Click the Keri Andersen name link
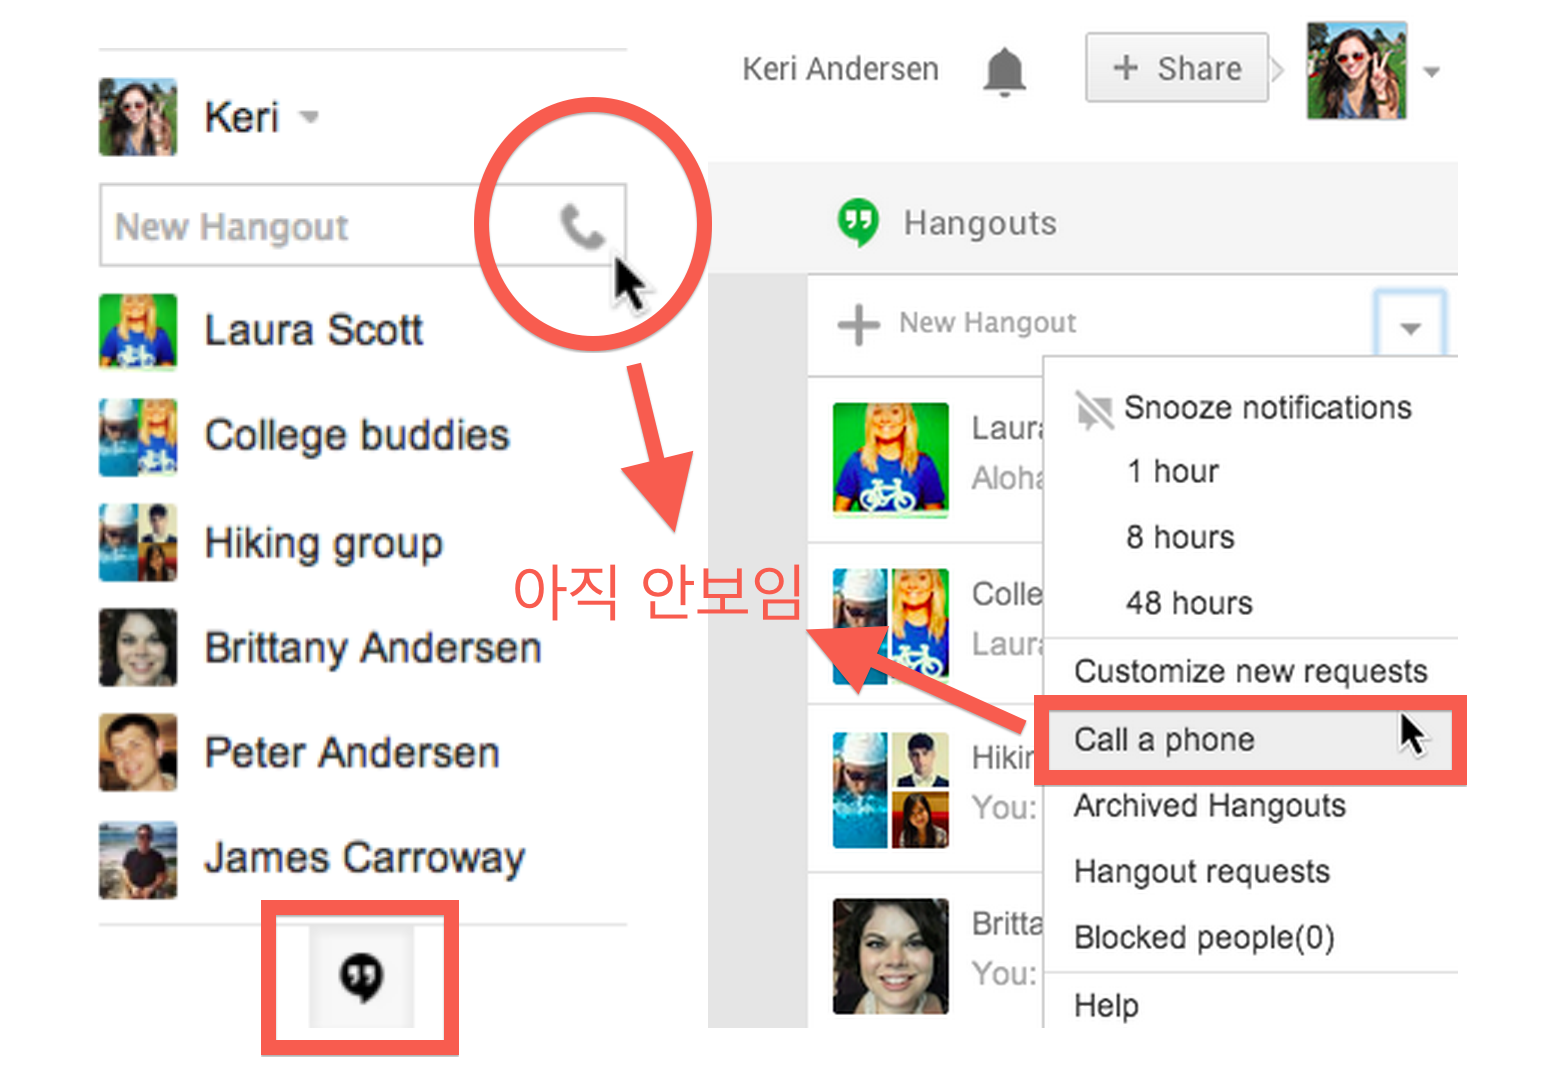This screenshot has width=1550, height=1068. pos(840,68)
